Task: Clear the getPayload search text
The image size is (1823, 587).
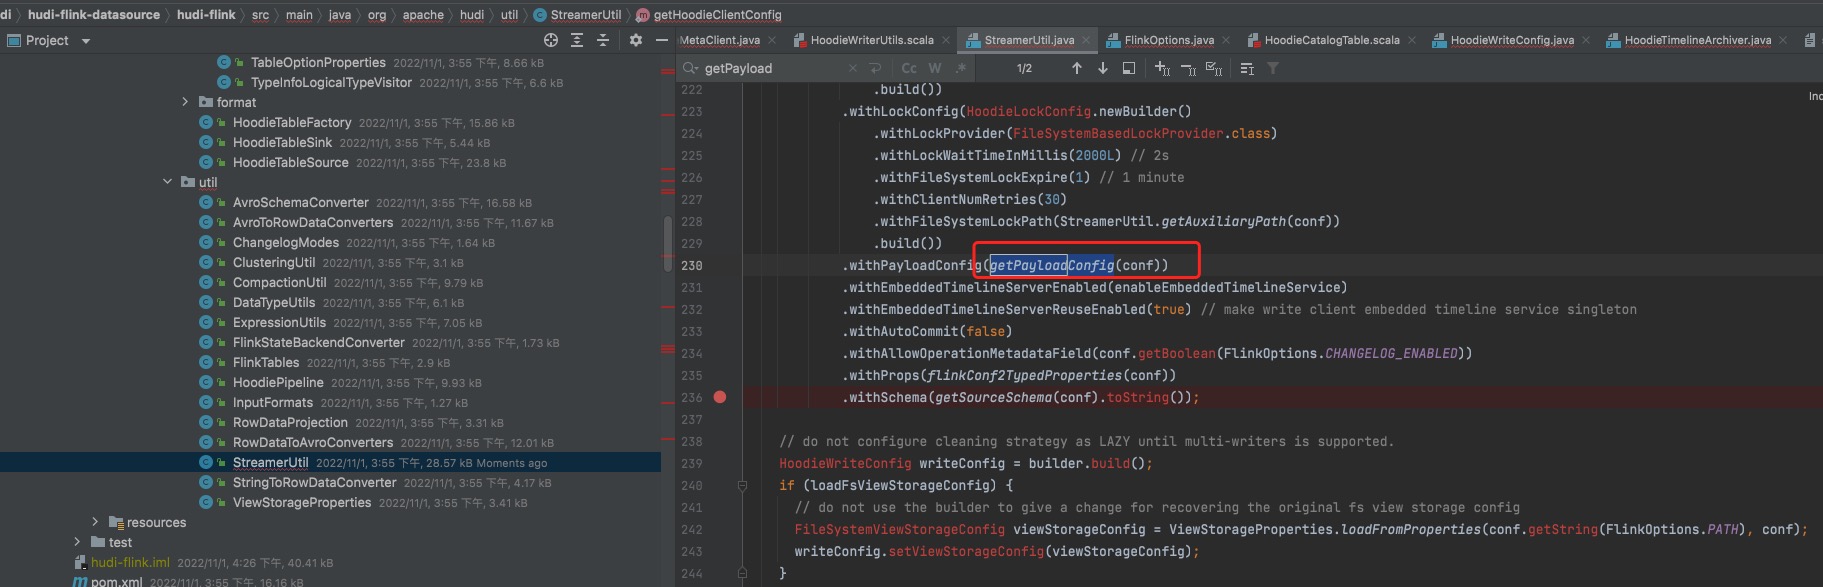Action: click(852, 68)
